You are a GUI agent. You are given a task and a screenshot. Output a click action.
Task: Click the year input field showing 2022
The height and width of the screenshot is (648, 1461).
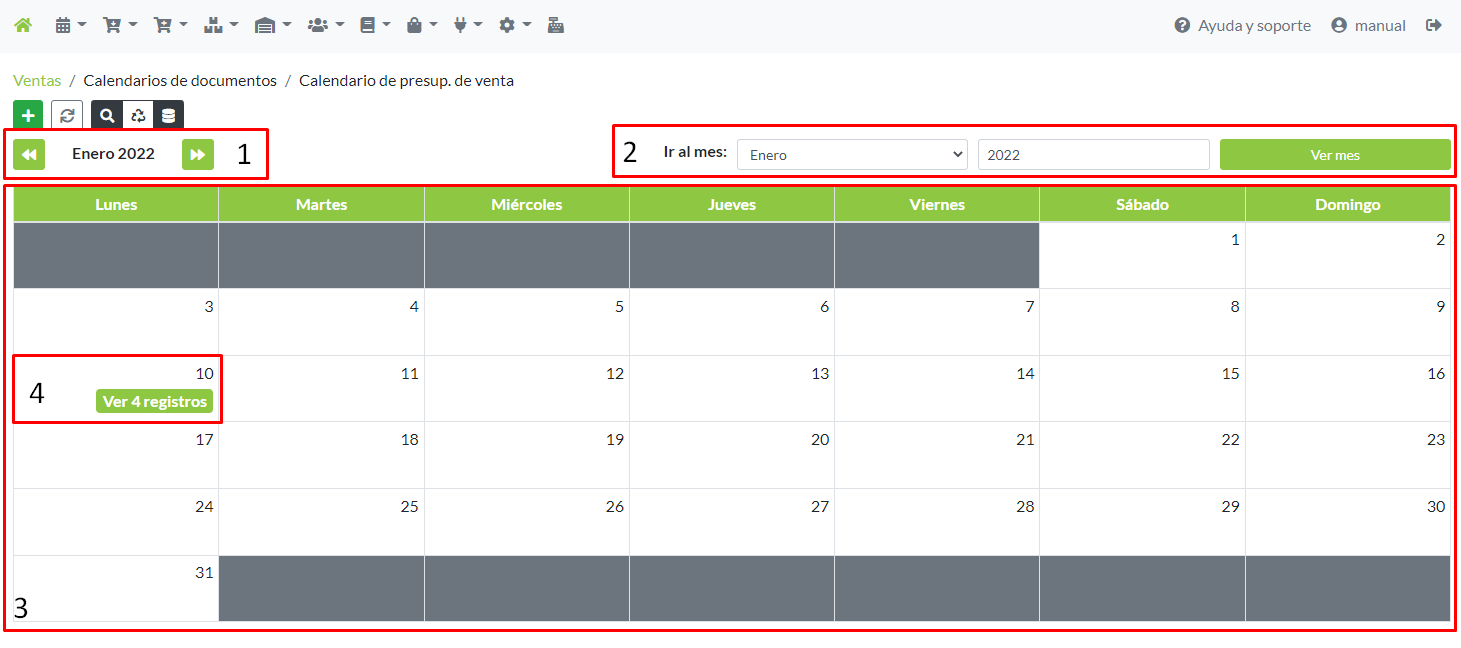1093,155
